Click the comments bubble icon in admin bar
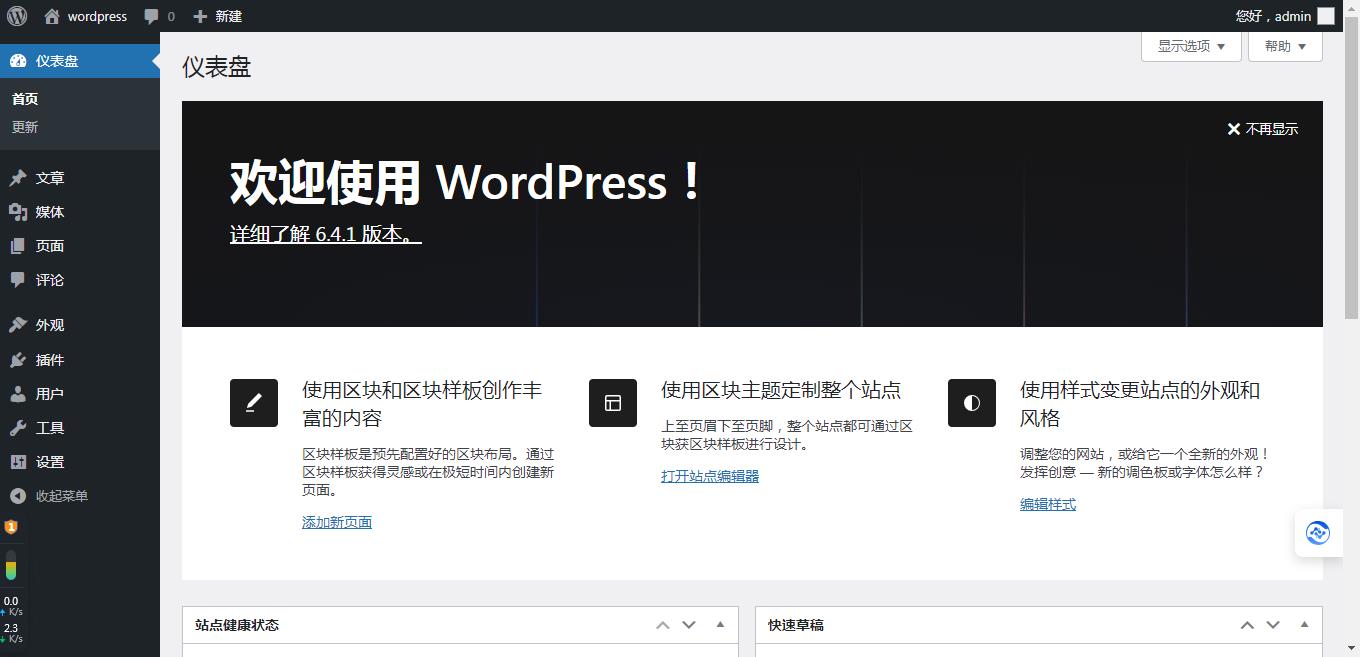1360x657 pixels. [151, 17]
